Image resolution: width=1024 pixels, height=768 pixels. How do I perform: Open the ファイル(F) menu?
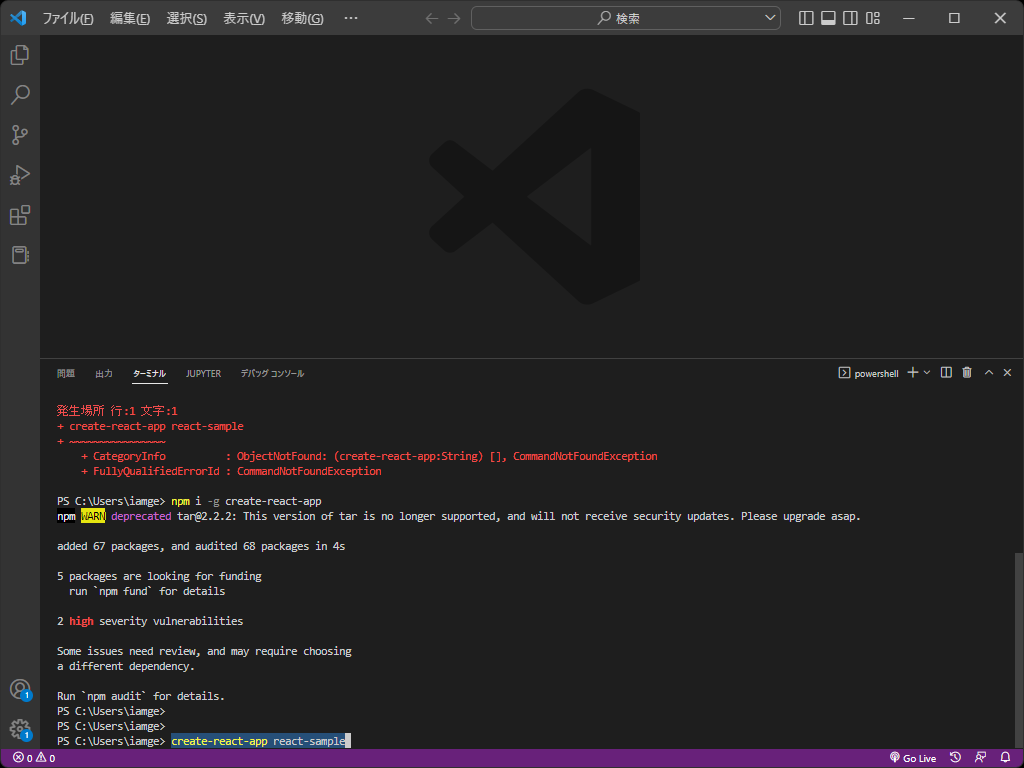(68, 18)
